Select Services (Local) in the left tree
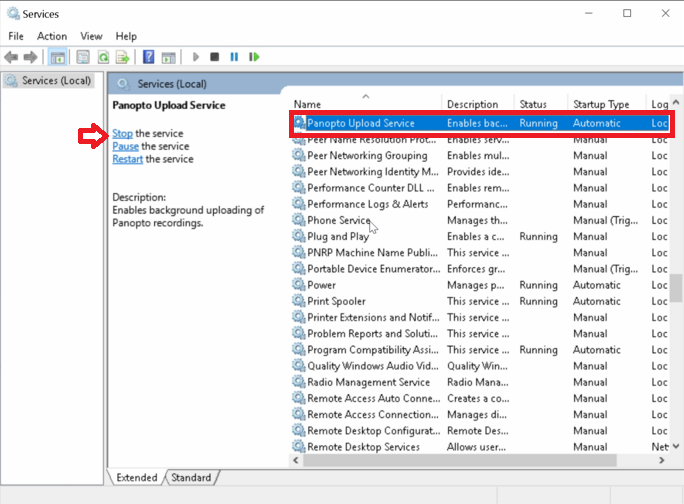The height and width of the screenshot is (504, 684). tap(56, 81)
